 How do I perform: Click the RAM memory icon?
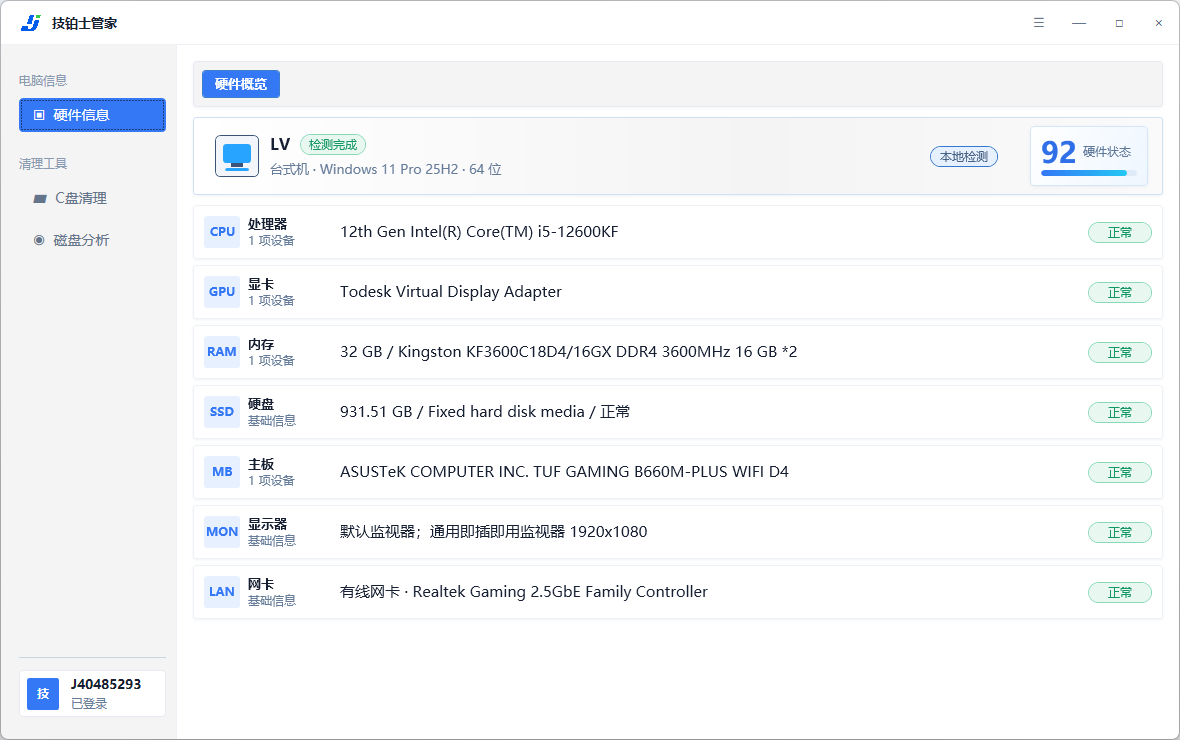[x=222, y=352]
